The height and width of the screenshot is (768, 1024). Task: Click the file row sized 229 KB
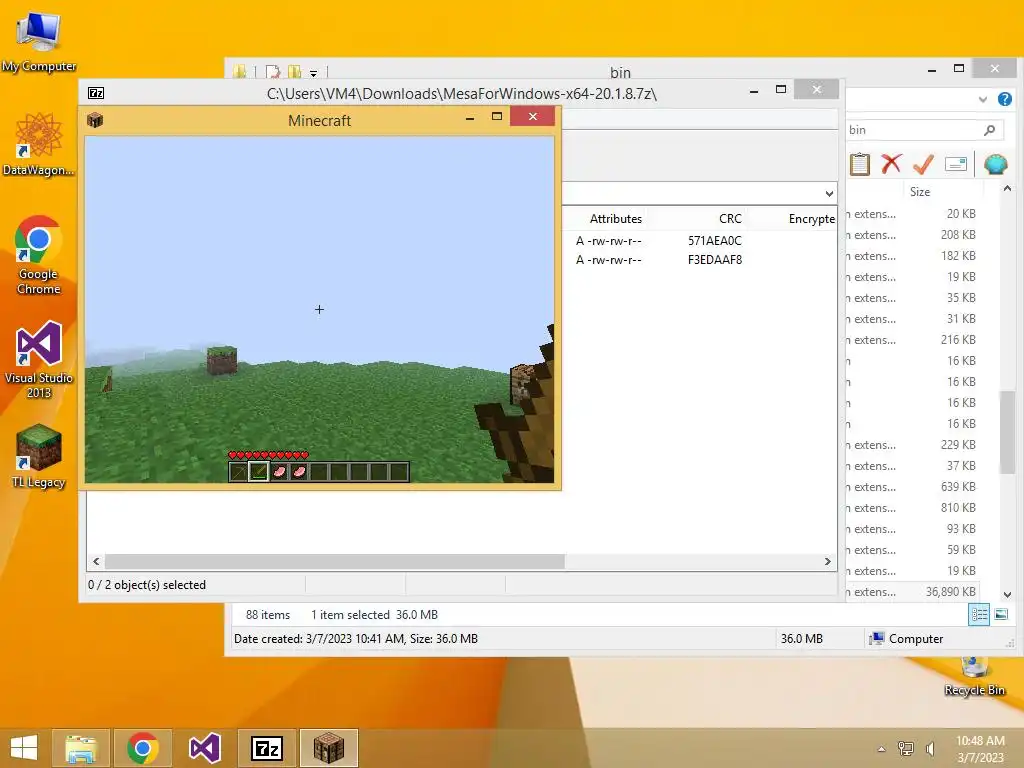911,445
